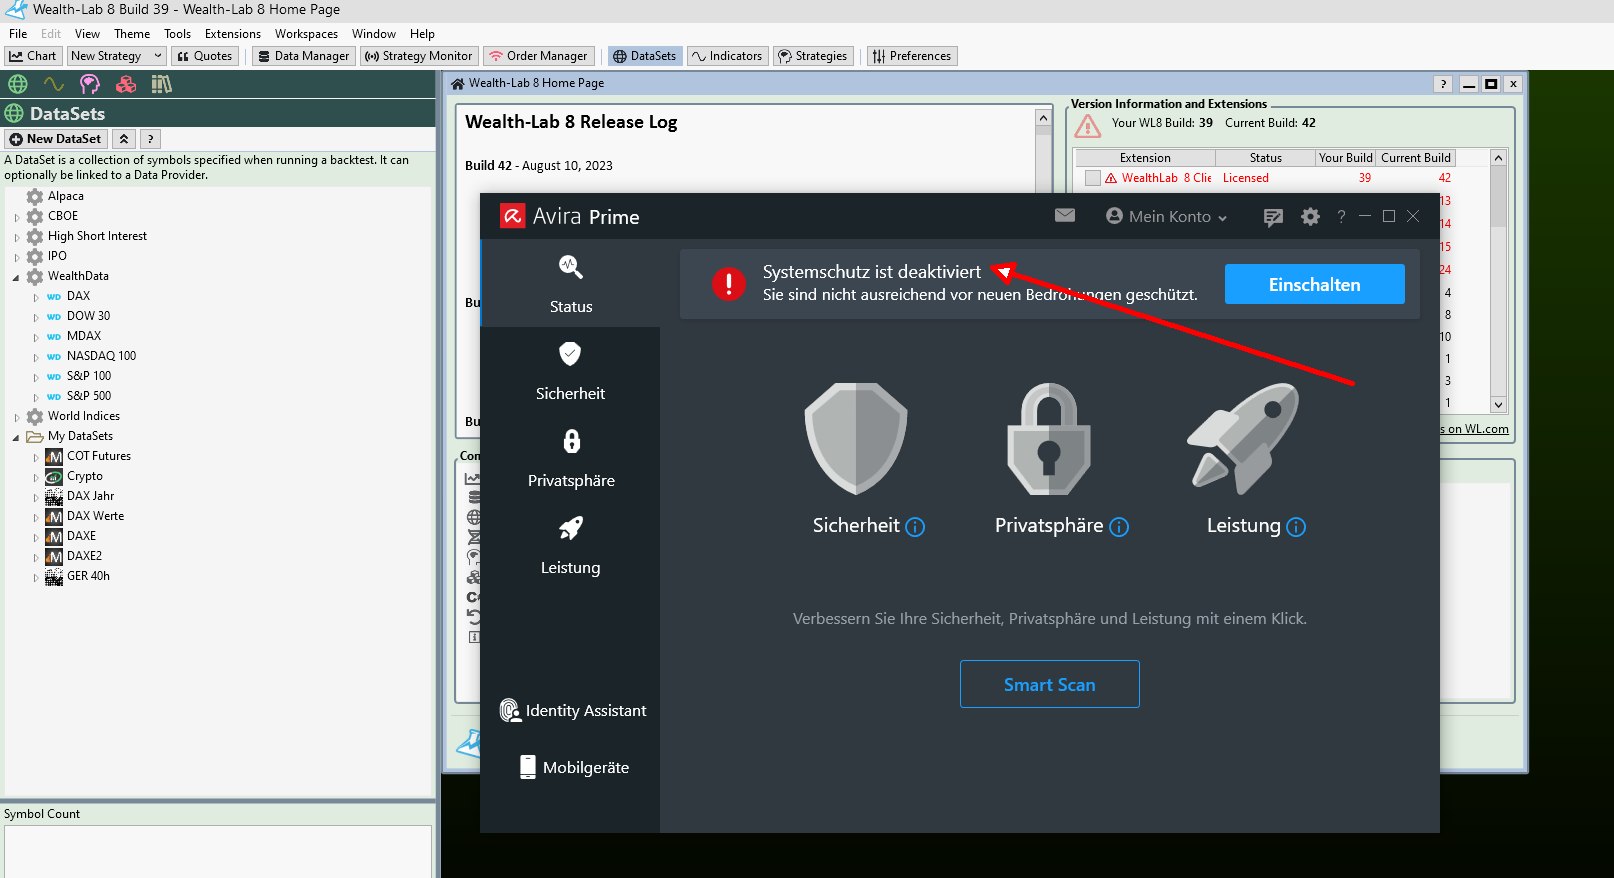Expand the World Indices node
Image resolution: width=1614 pixels, height=878 pixels.
(x=17, y=417)
